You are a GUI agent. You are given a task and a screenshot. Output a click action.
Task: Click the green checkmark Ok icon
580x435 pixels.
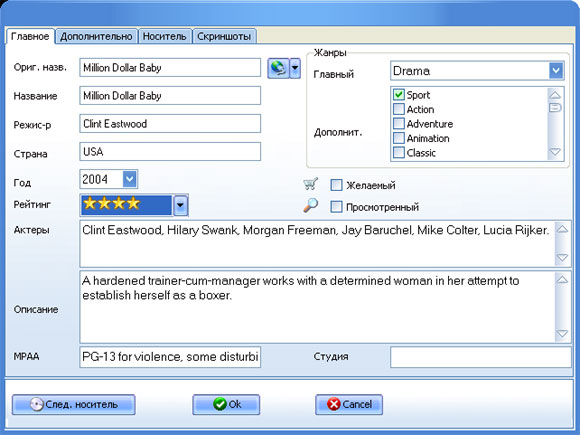point(220,404)
